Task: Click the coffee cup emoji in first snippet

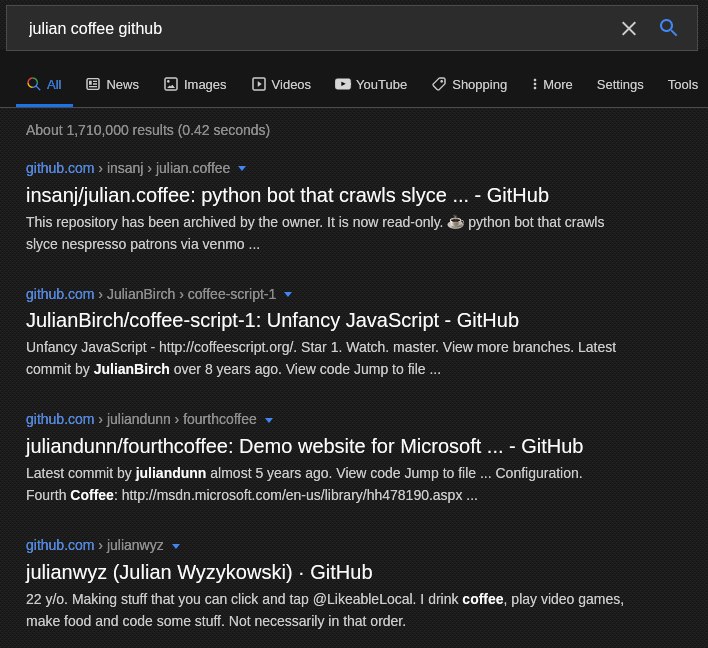Action: pyautogui.click(x=455, y=223)
